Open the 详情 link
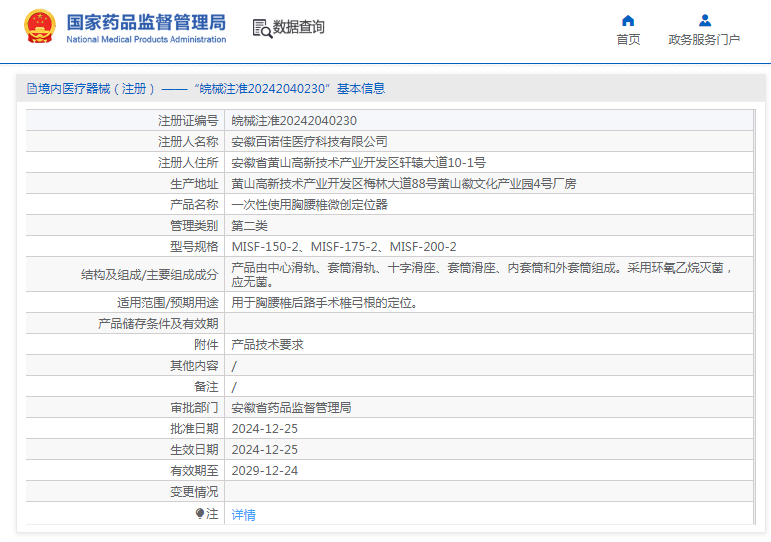The height and width of the screenshot is (542, 771). (243, 514)
